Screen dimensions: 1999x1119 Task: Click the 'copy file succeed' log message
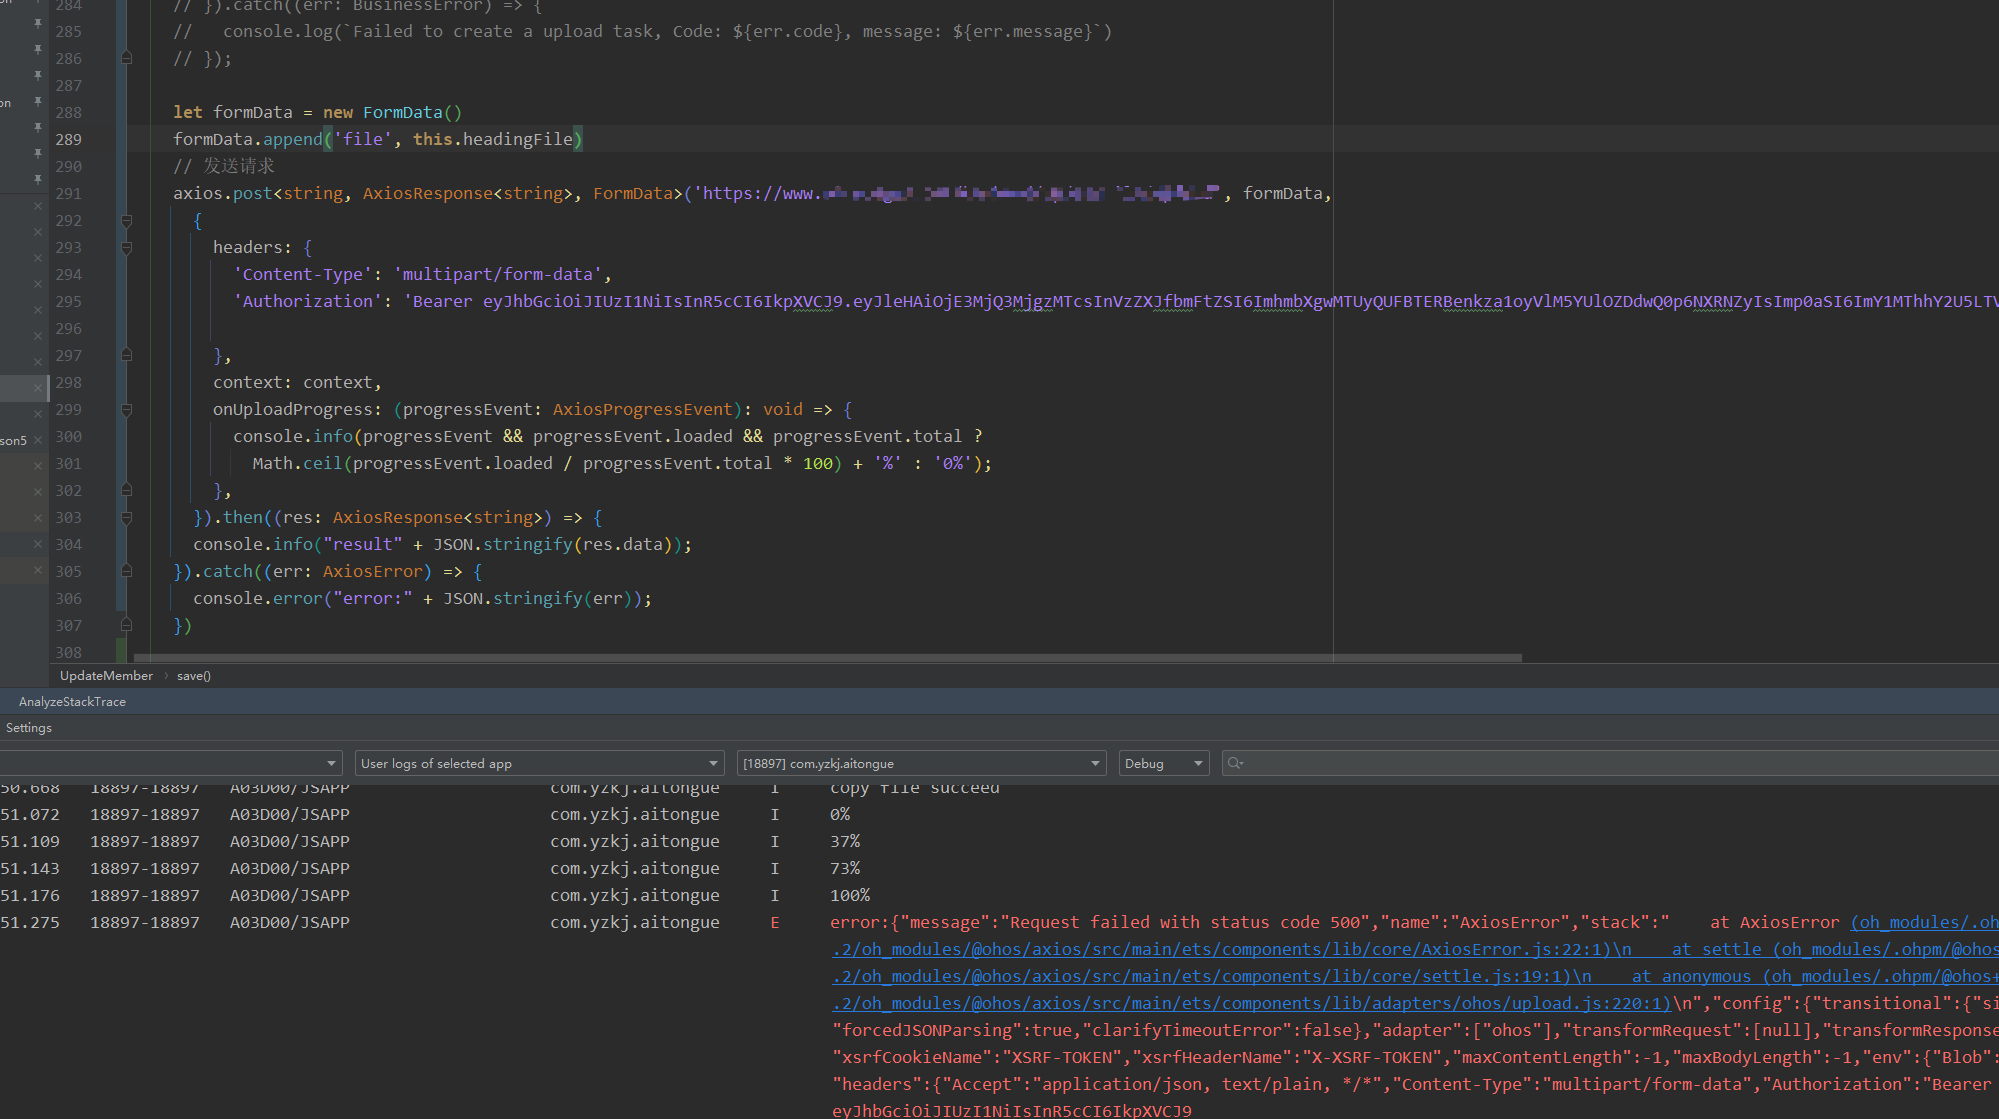click(x=915, y=788)
